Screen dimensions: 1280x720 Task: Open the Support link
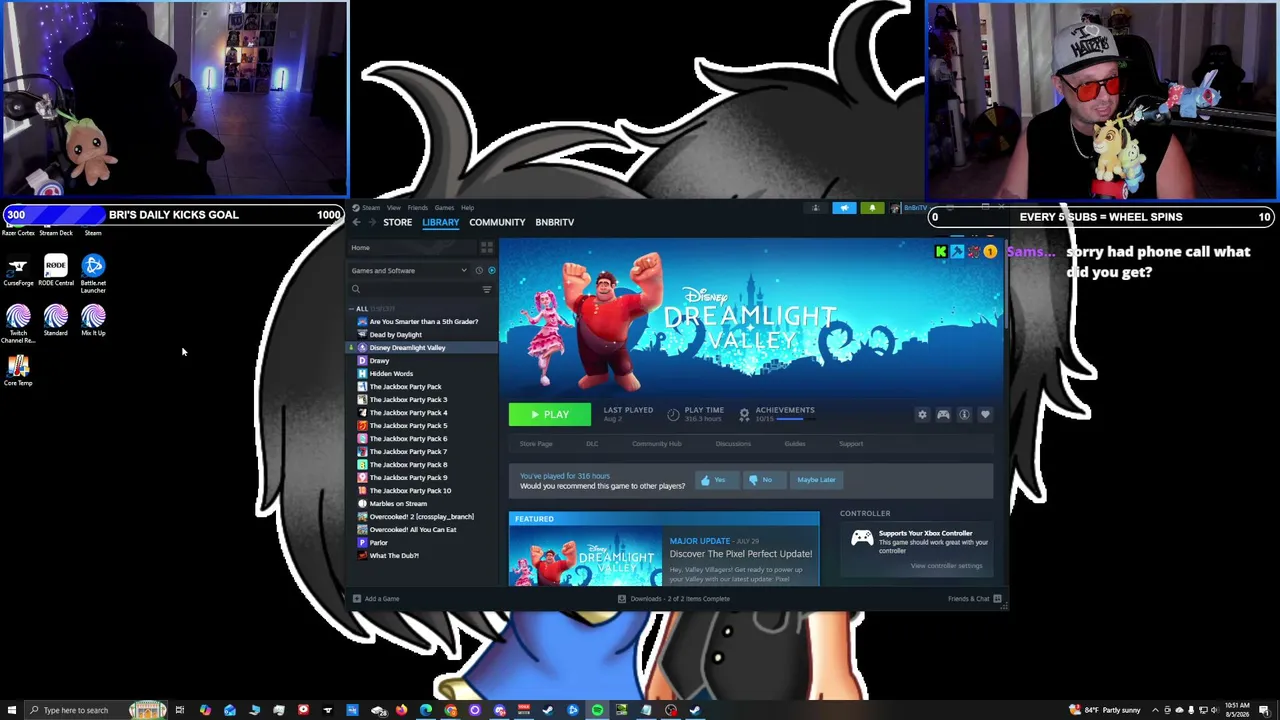coord(851,444)
